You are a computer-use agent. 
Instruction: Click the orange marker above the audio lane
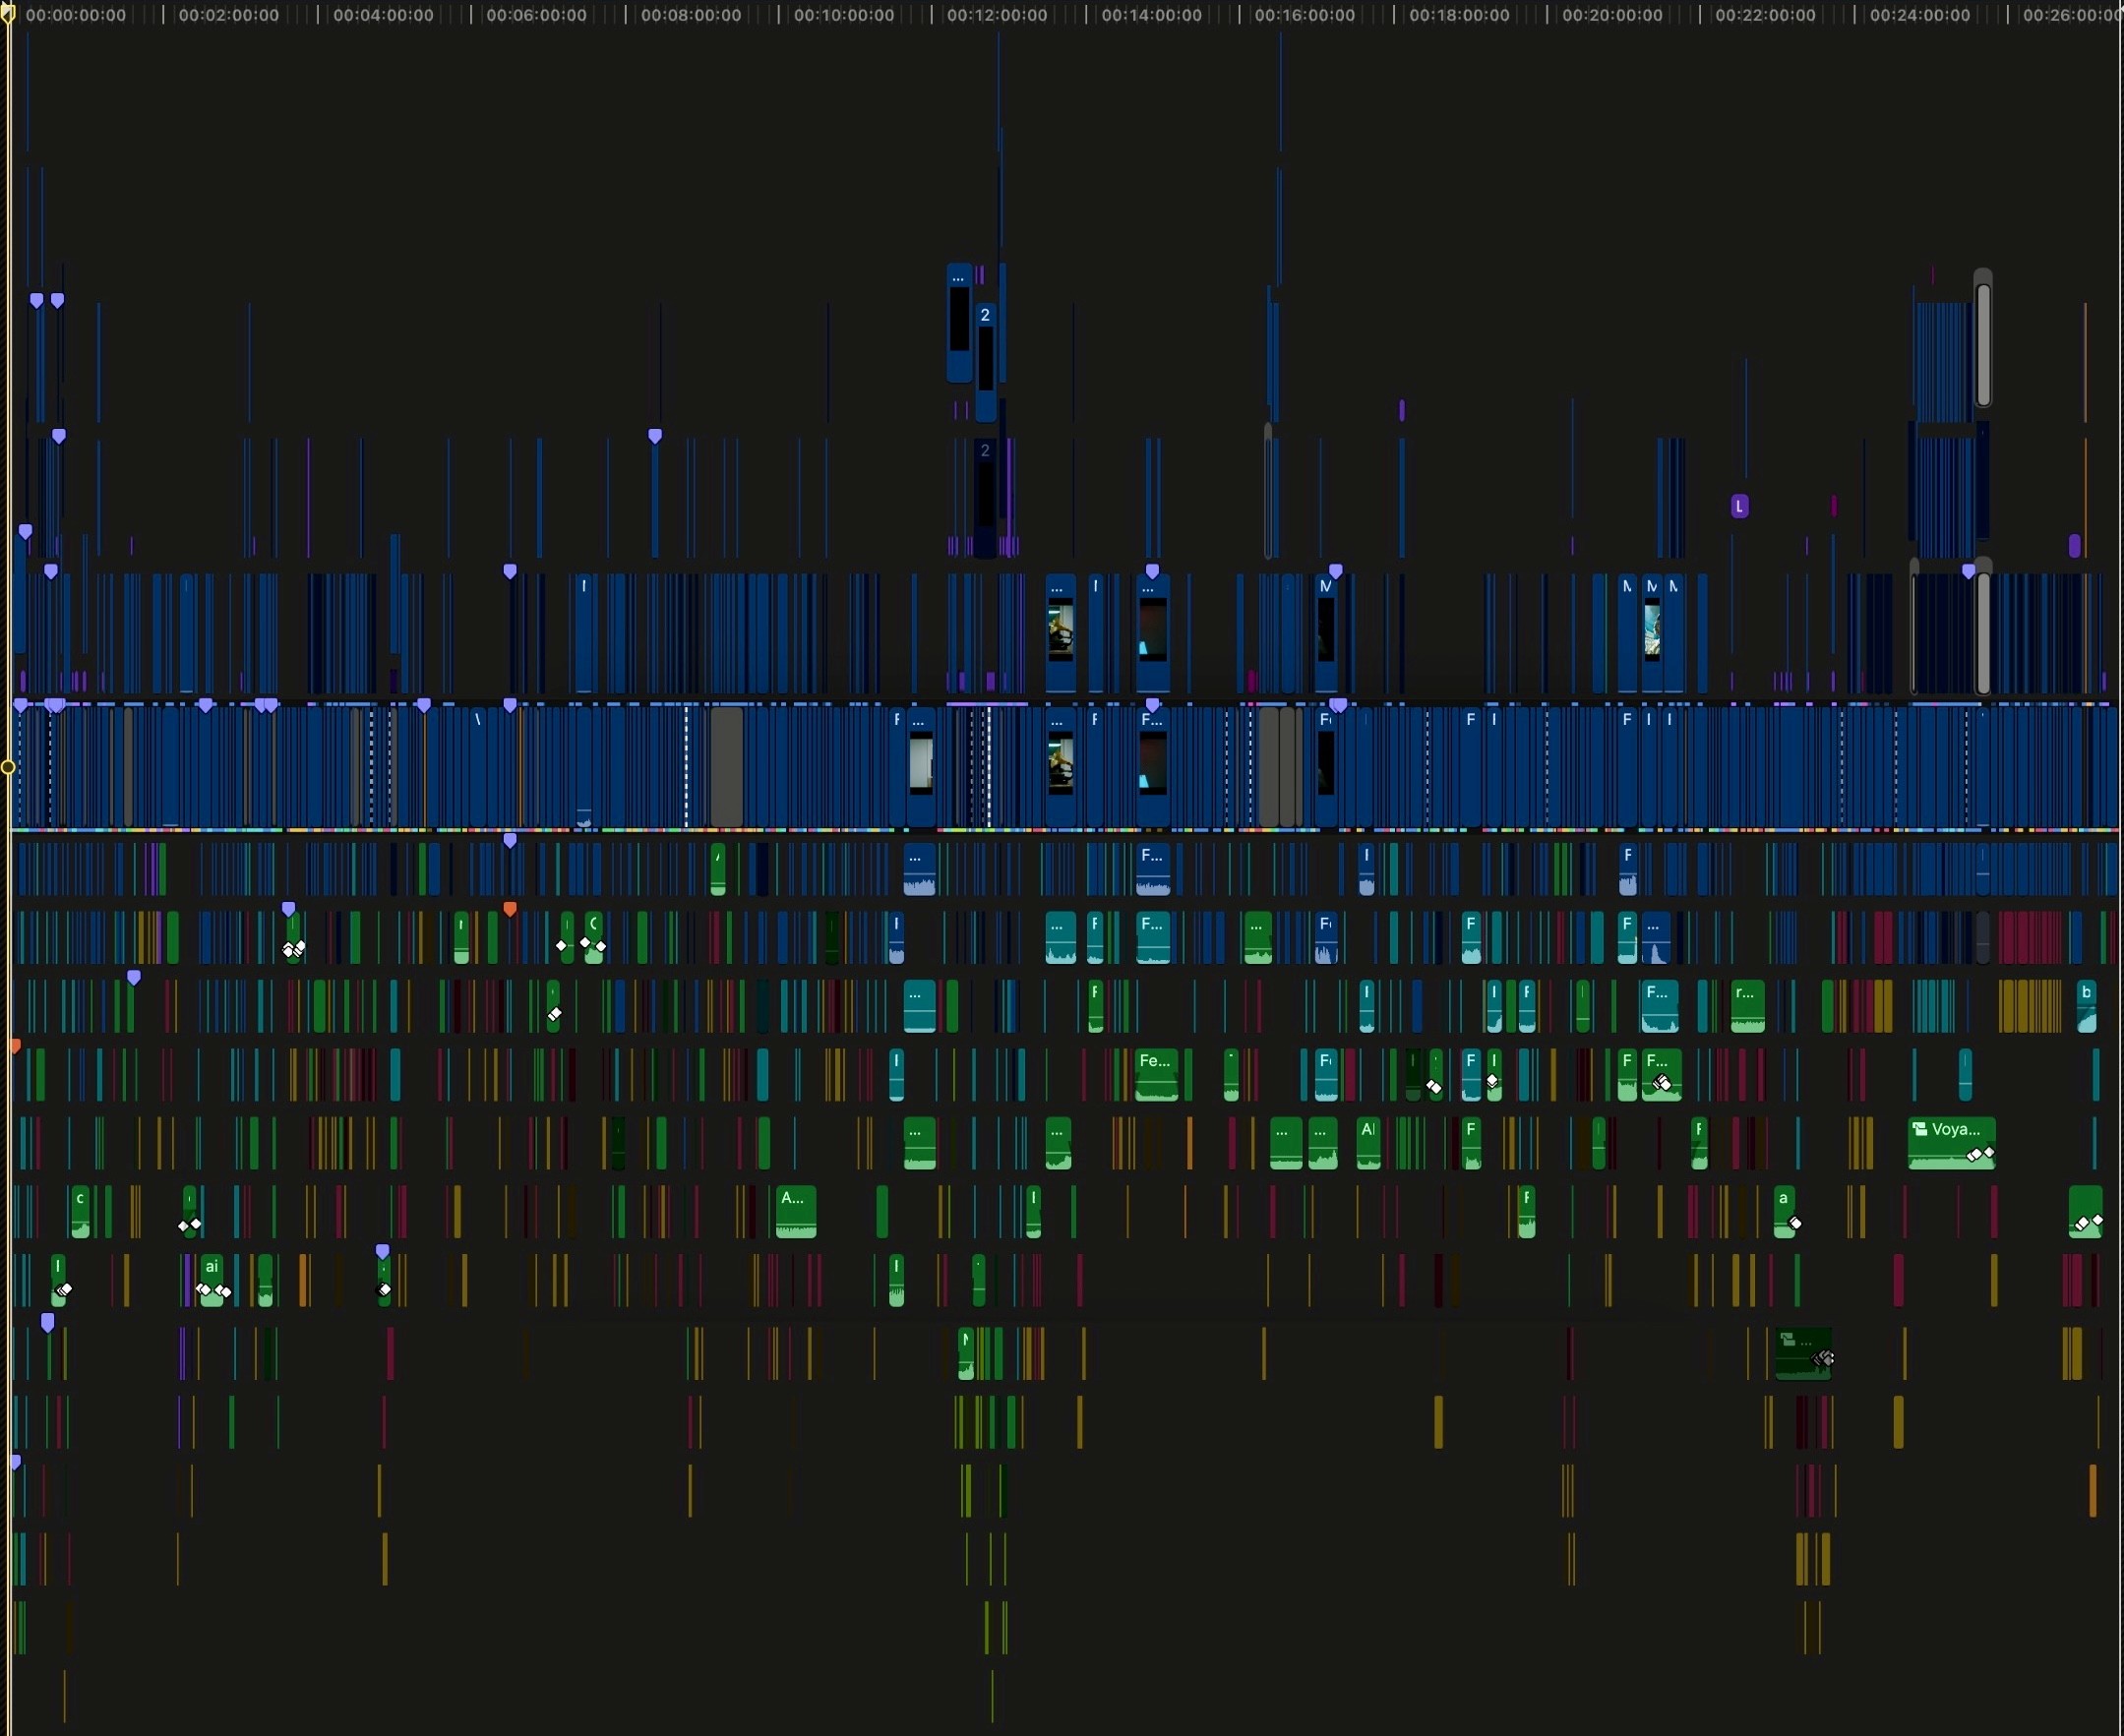[x=510, y=909]
